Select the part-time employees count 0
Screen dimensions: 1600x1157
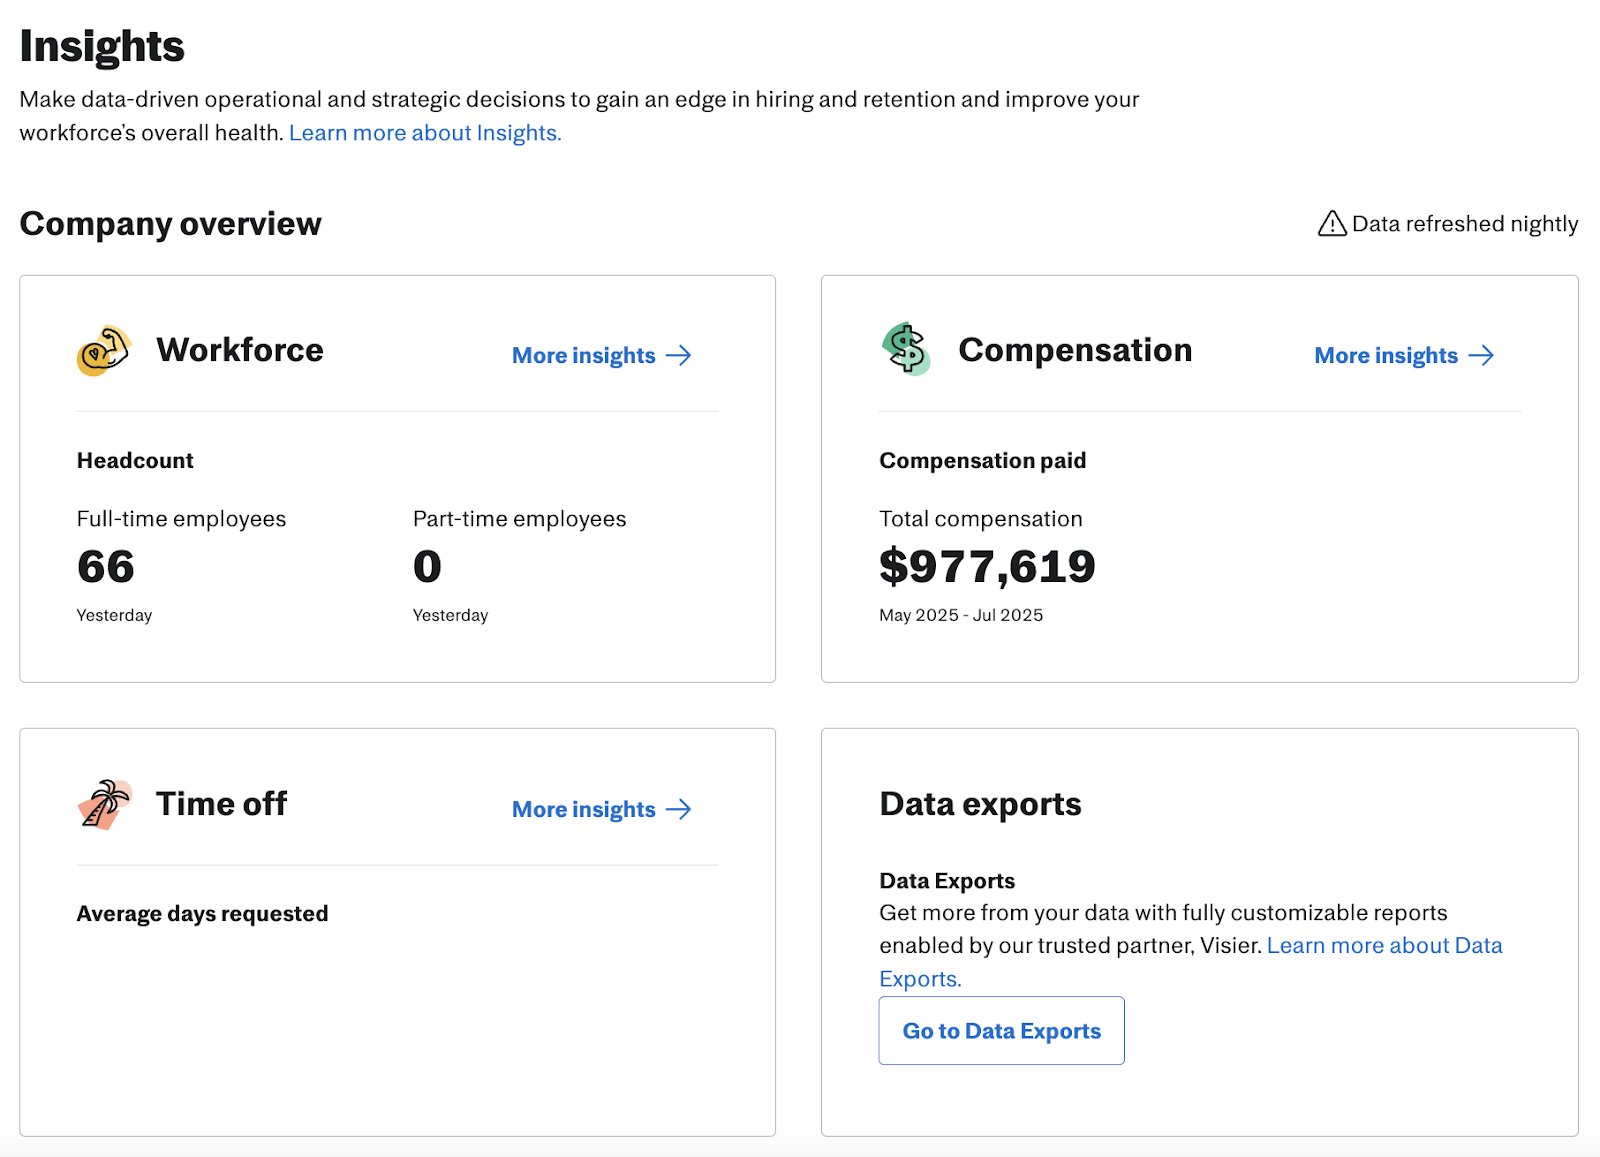tap(427, 567)
